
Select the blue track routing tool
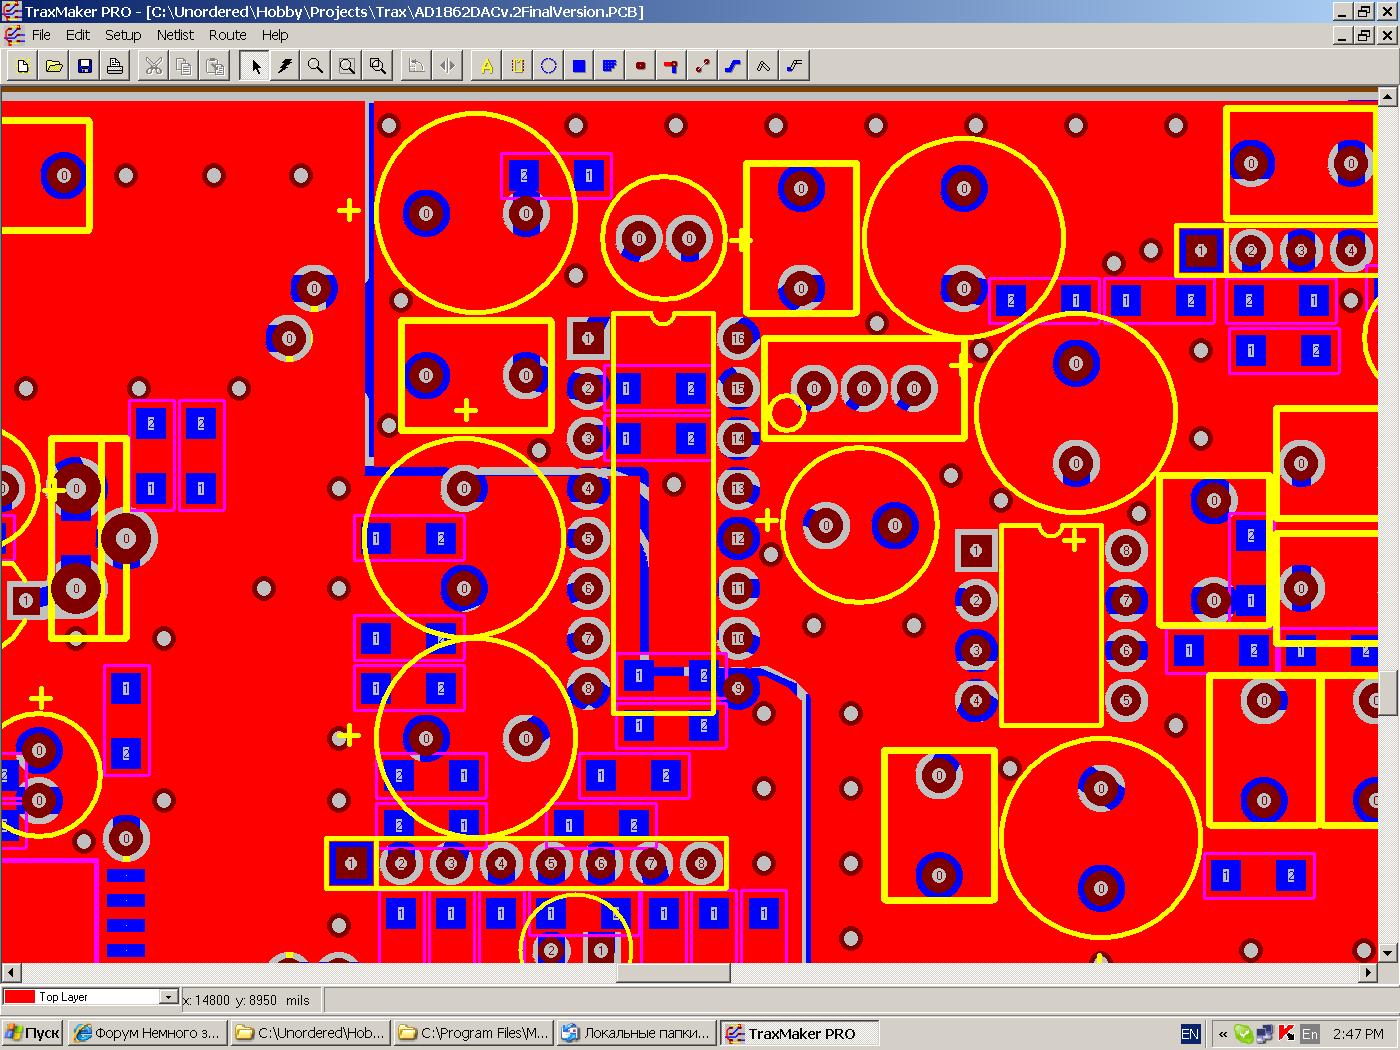click(733, 66)
